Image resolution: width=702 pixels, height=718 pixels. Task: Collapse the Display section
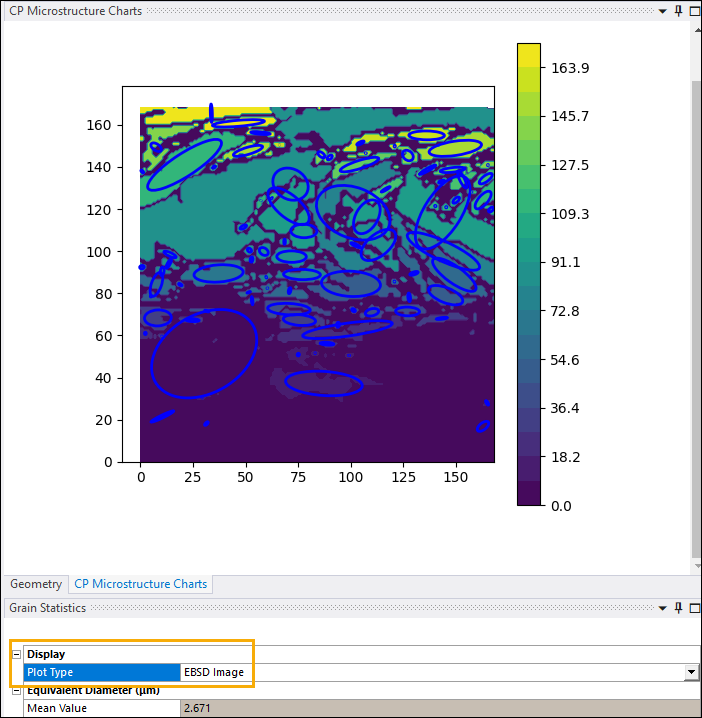click(x=16, y=654)
